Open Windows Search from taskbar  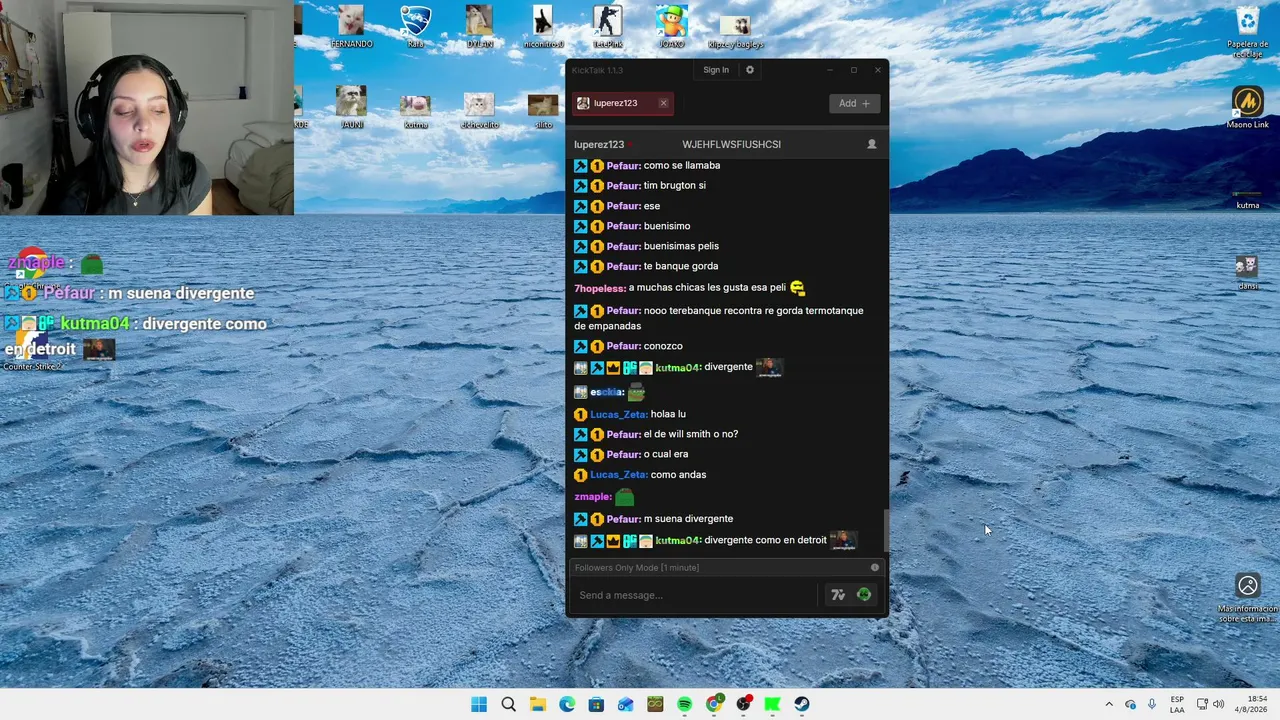[x=508, y=704]
